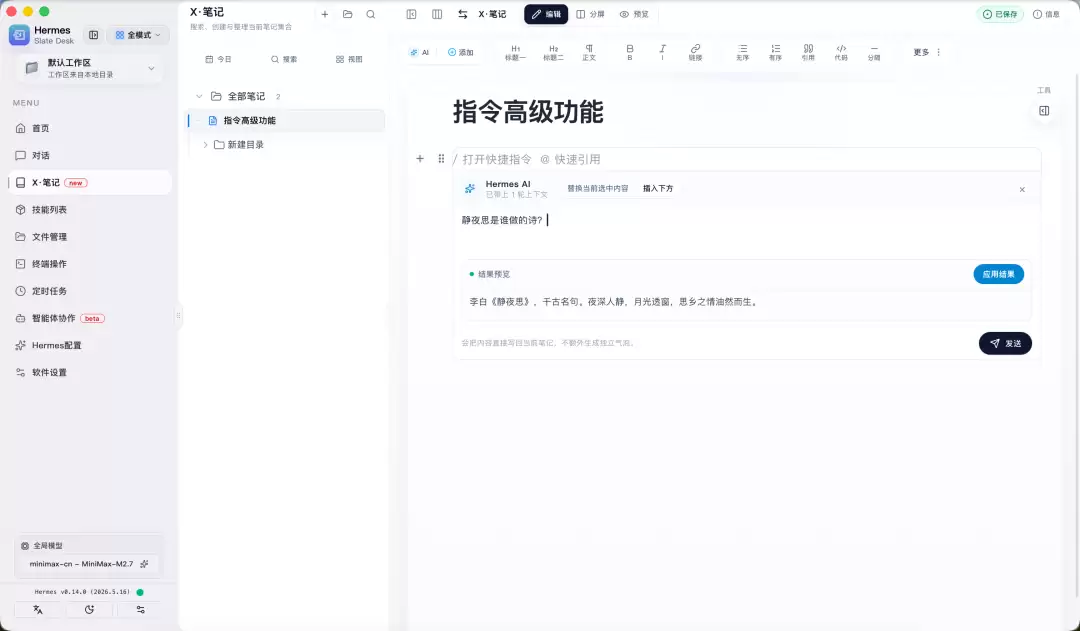Go to 首页 in the sidebar menu
The image size is (1080, 631).
90,128
